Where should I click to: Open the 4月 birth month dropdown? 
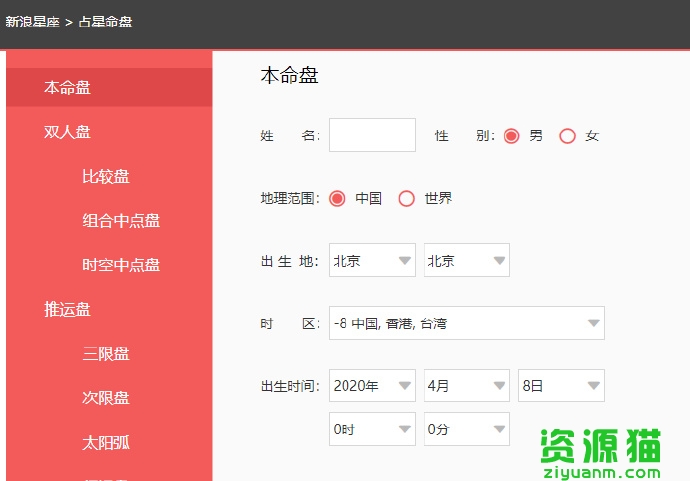(x=467, y=386)
